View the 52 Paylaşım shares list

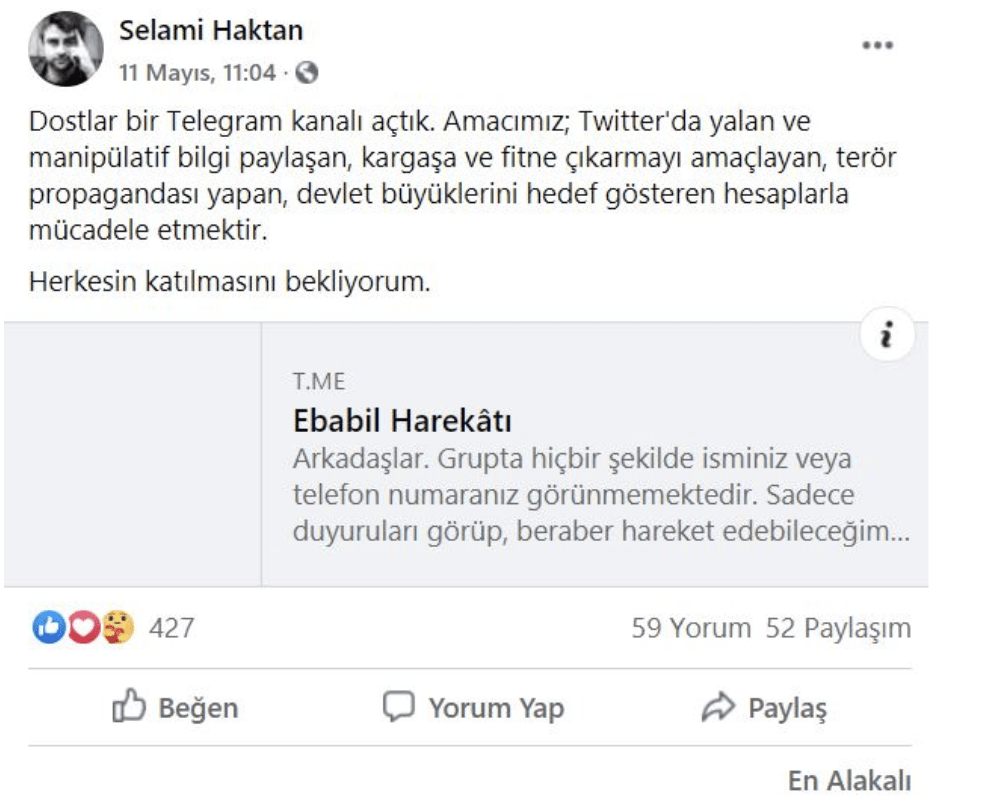click(x=838, y=629)
